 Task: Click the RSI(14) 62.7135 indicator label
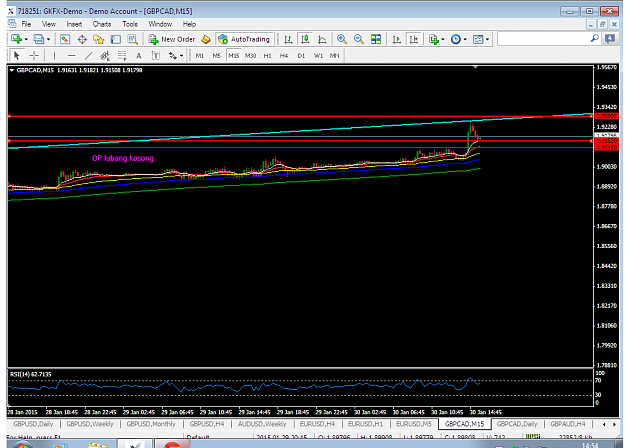click(31, 374)
